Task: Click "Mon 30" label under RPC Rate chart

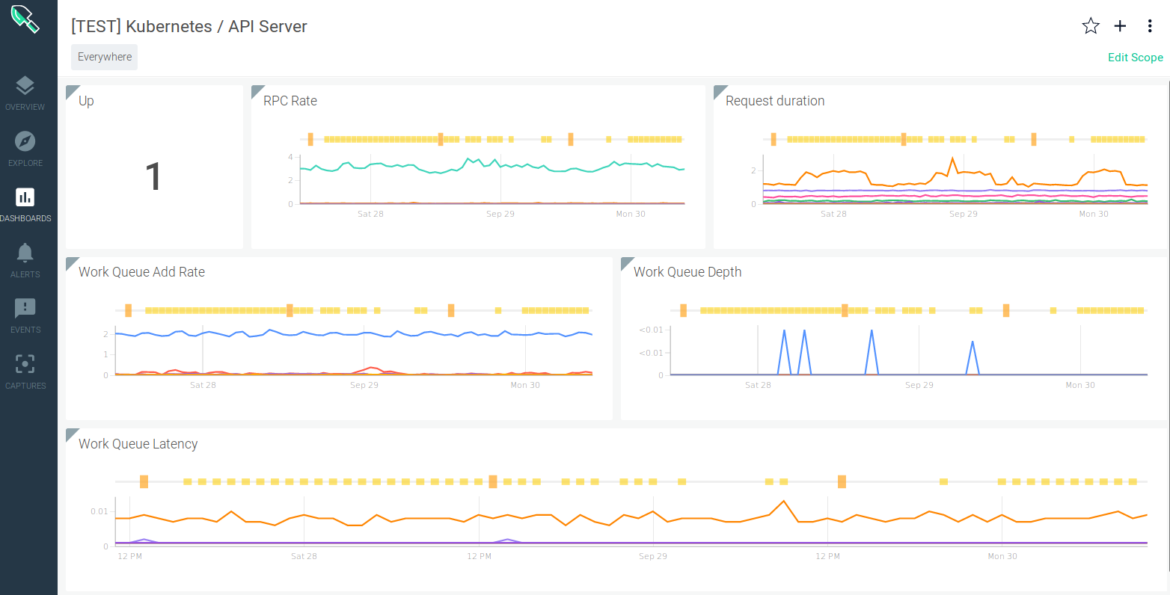Action: [631, 214]
